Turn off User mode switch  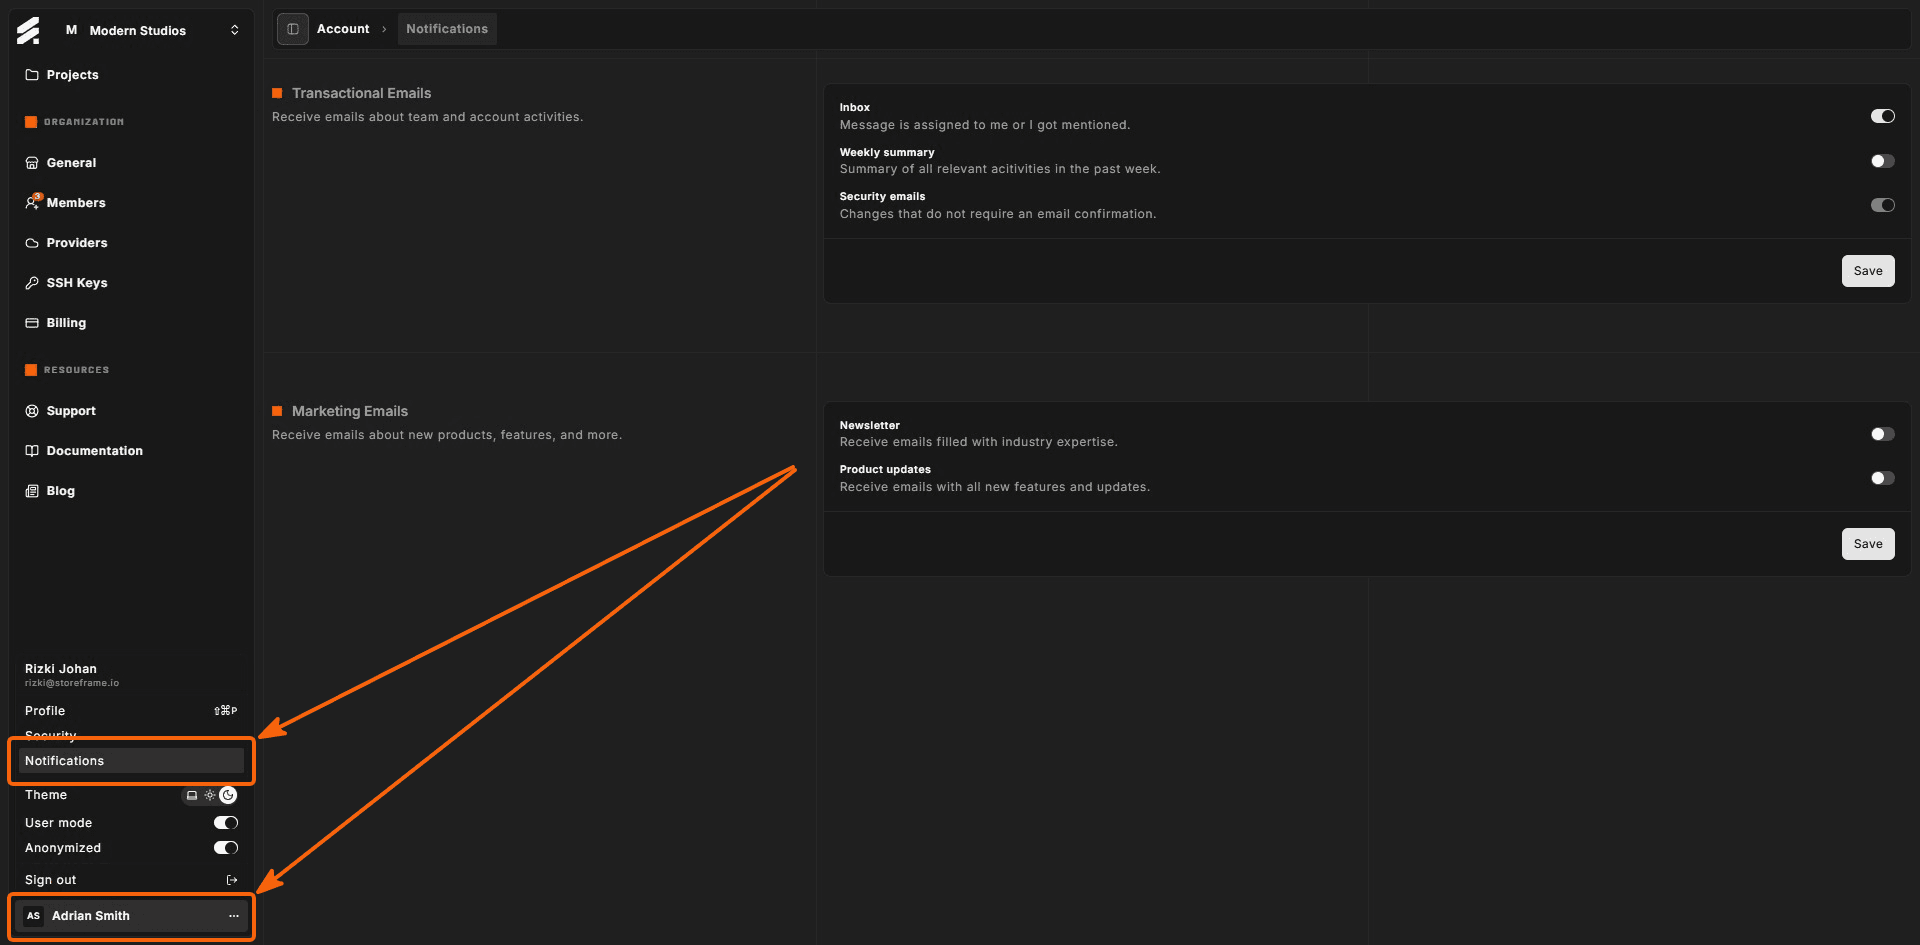(x=226, y=823)
